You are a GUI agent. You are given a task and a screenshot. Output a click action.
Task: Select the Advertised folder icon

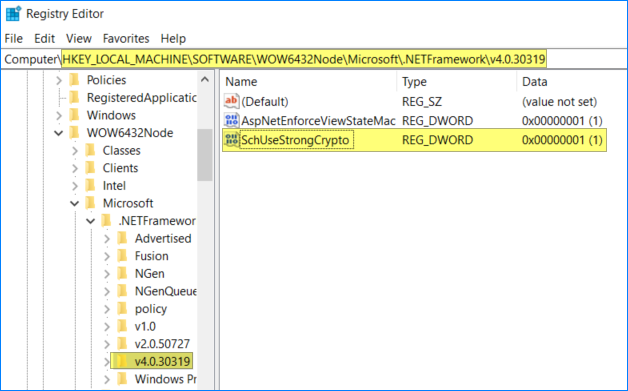(x=123, y=238)
